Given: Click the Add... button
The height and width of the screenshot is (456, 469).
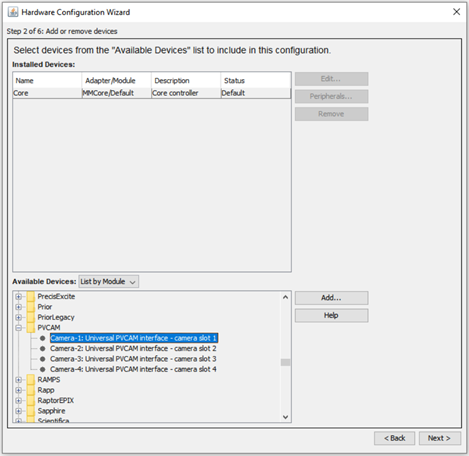Looking at the screenshot, I should click(331, 298).
